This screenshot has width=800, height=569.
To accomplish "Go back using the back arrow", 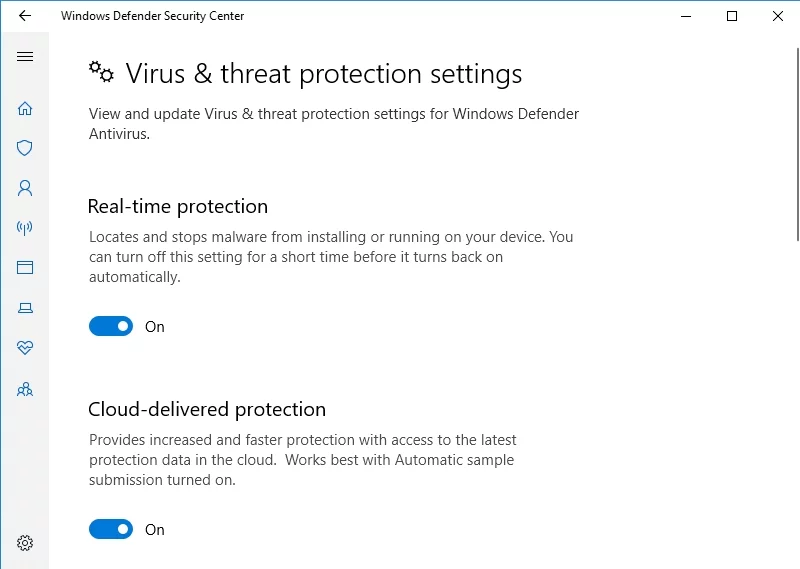I will [25, 16].
